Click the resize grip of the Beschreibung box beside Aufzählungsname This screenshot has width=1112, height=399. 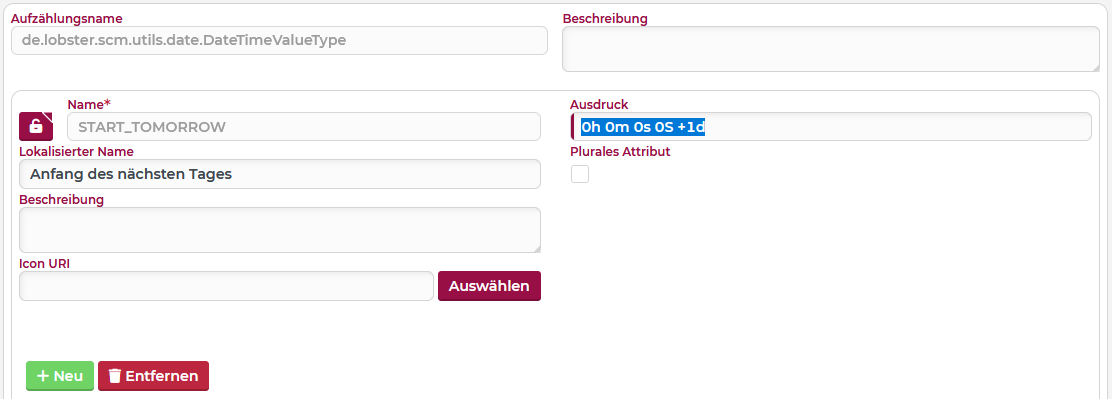(1095, 67)
